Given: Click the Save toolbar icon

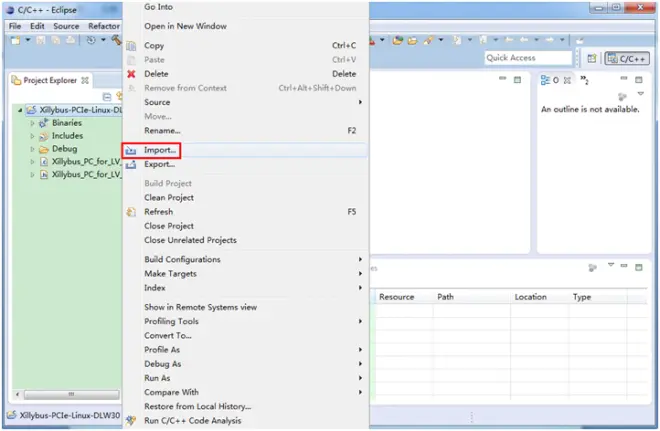Looking at the screenshot, I should coord(41,40).
